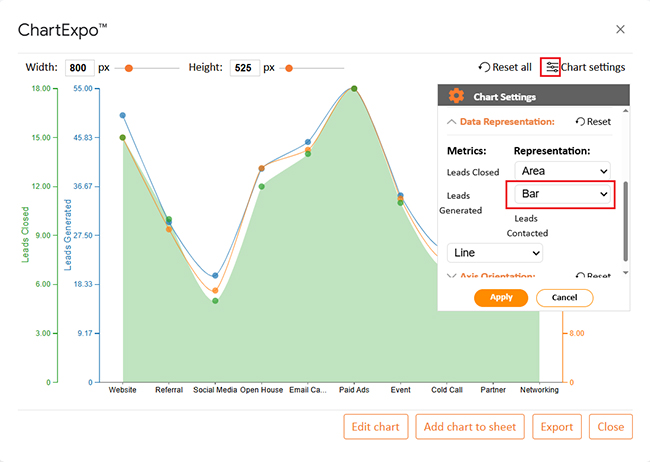Cancel the chart settings changes

(x=564, y=297)
